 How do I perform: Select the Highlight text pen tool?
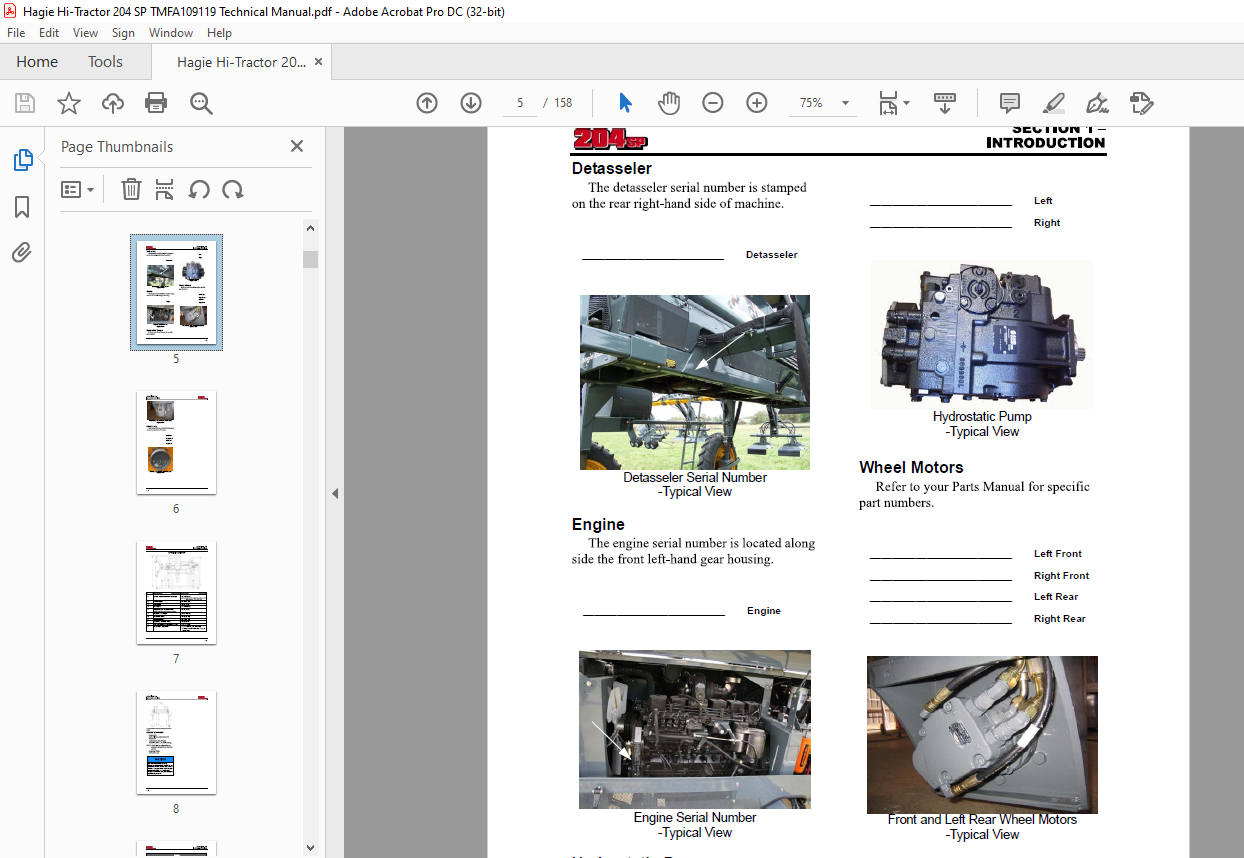[x=1053, y=103]
